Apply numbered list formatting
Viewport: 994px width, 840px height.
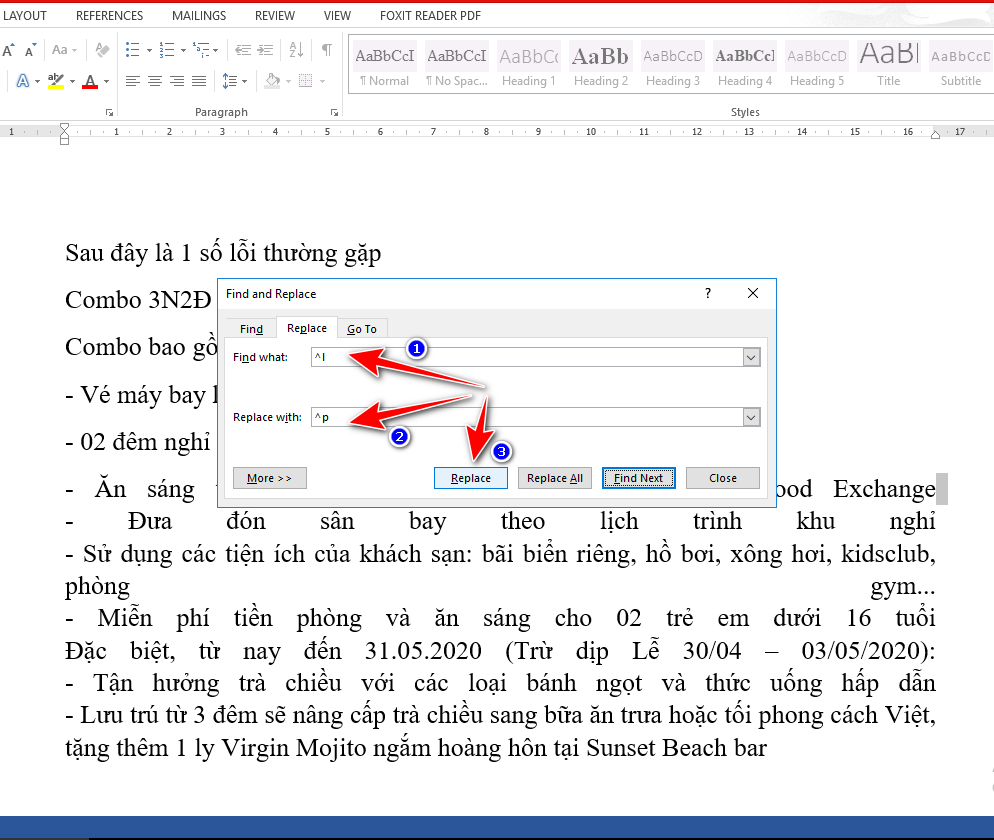(x=167, y=49)
